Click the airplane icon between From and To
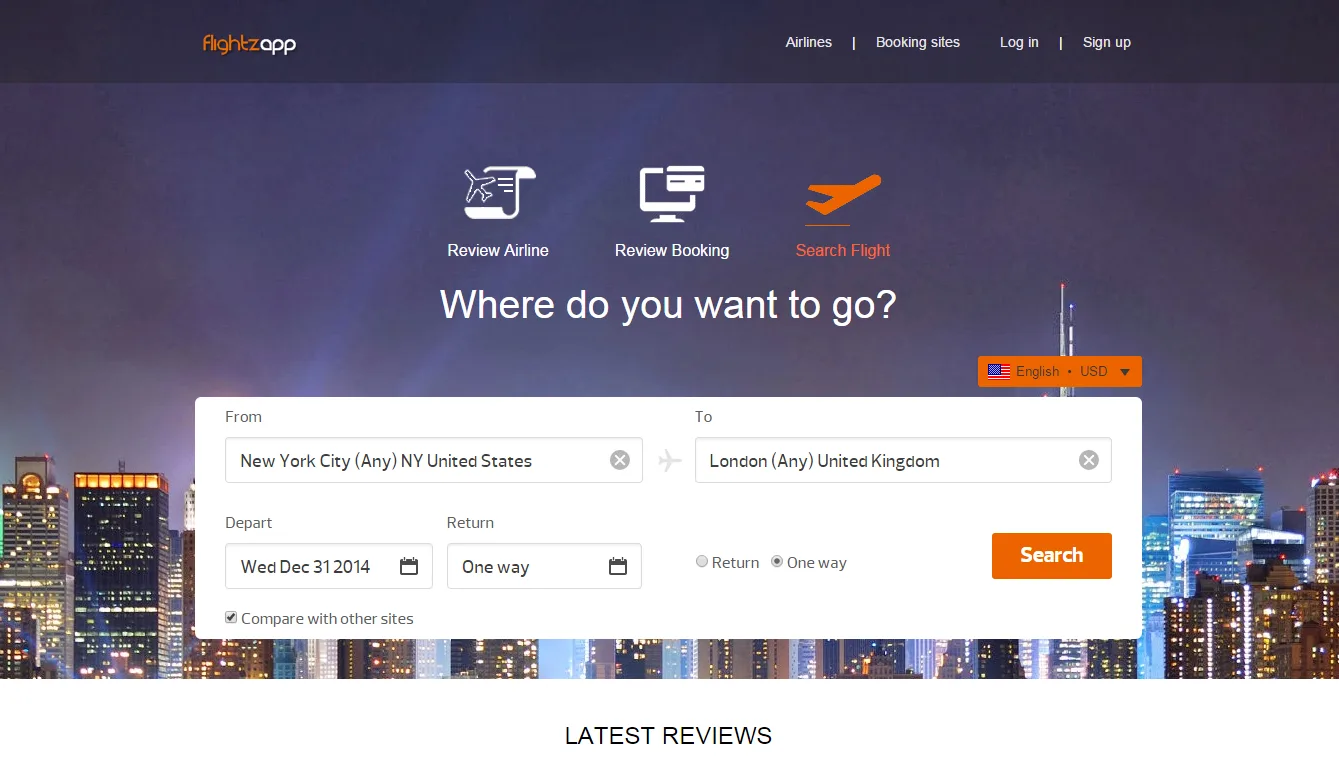This screenshot has height=767, width=1339. 669,460
